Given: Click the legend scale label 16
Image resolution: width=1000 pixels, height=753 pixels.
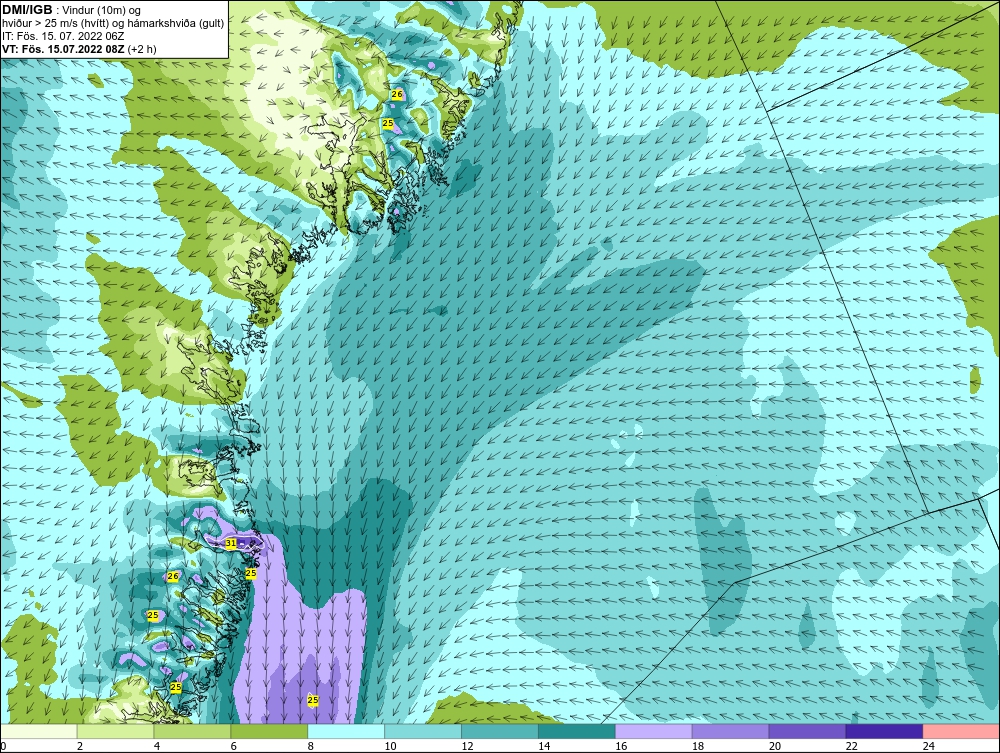Looking at the screenshot, I should 621,746.
